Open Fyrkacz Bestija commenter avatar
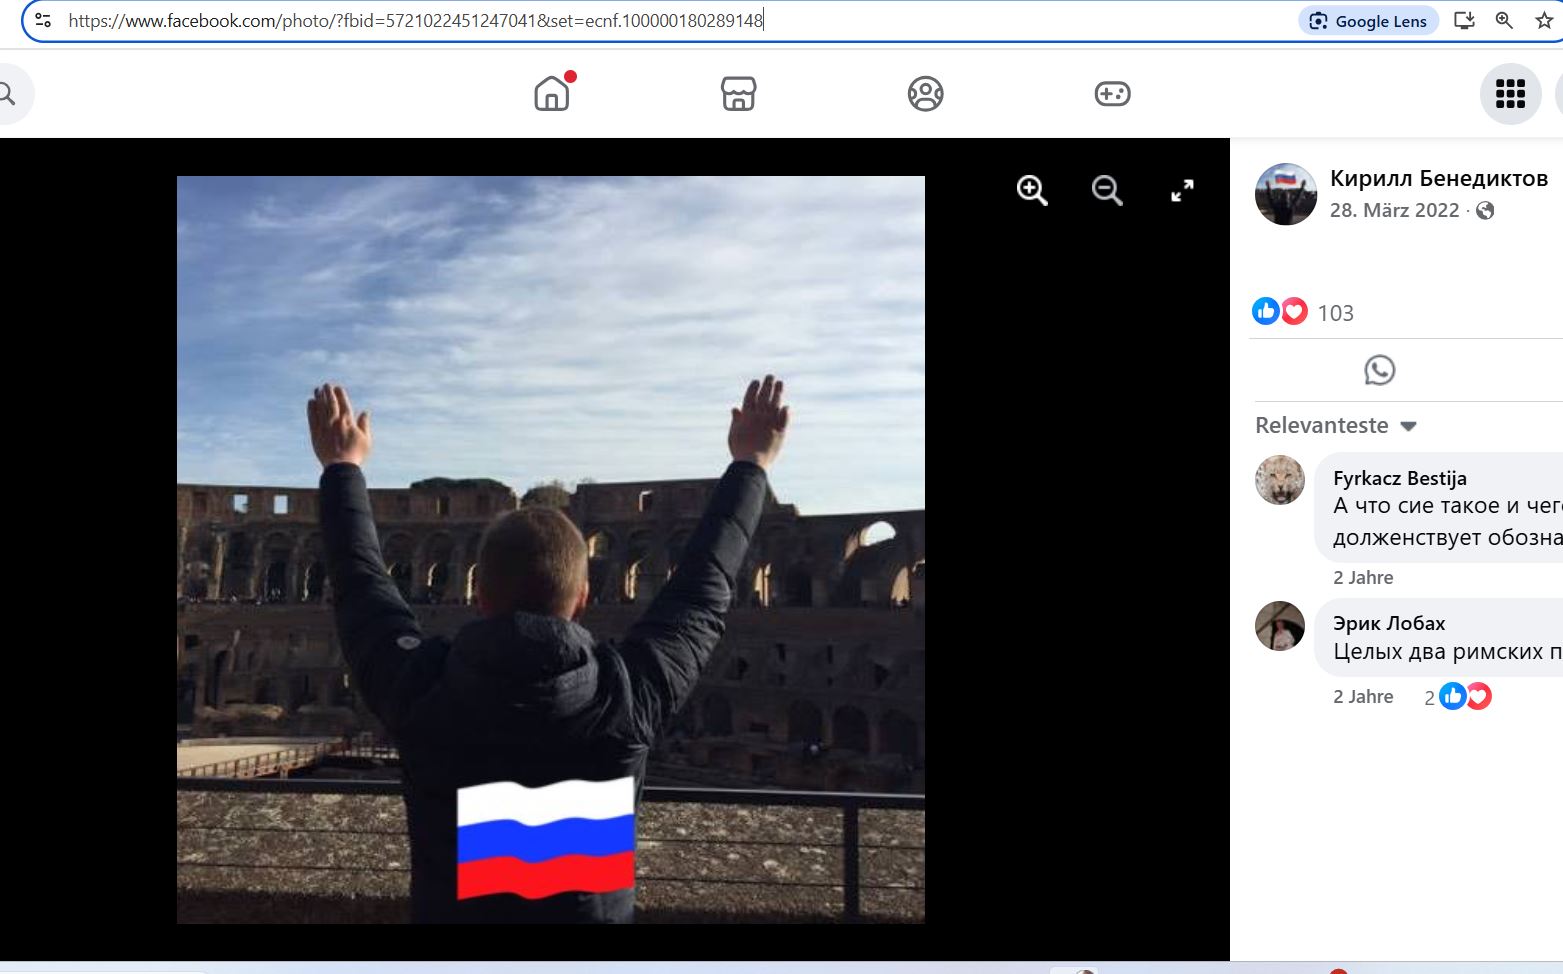1563x974 pixels. (1280, 480)
